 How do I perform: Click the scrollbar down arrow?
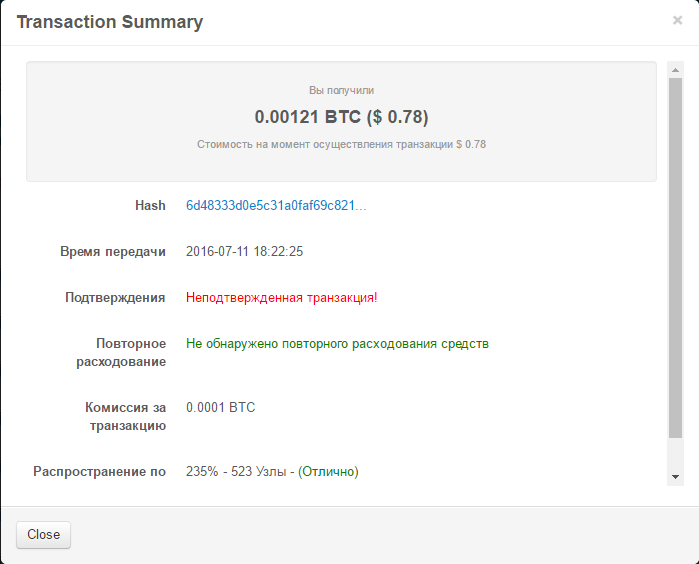tap(676, 477)
